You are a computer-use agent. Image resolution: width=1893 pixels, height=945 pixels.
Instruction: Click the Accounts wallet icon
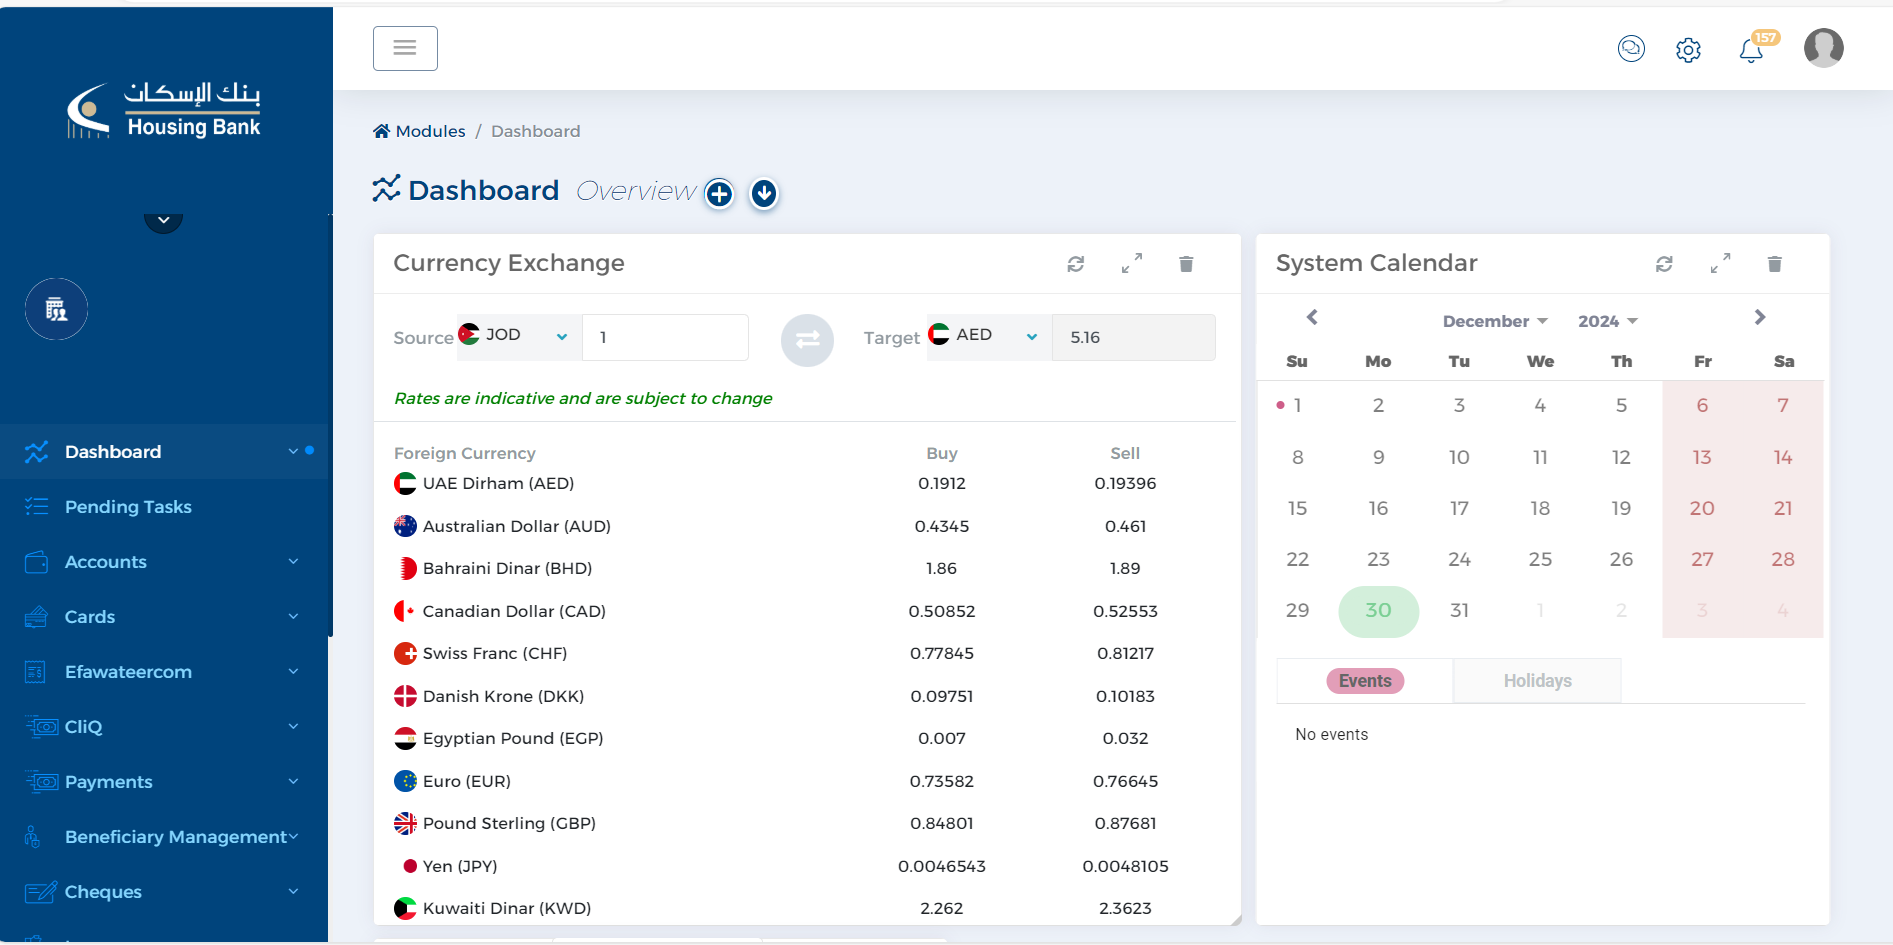point(37,562)
